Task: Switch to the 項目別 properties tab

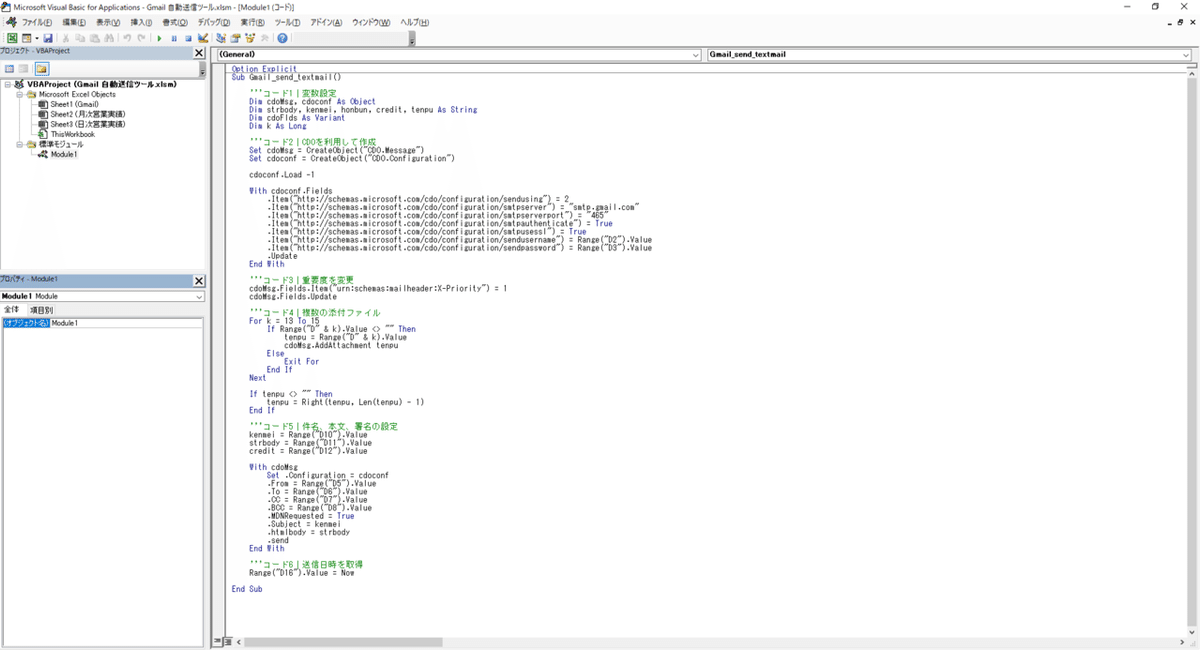Action: 41,310
